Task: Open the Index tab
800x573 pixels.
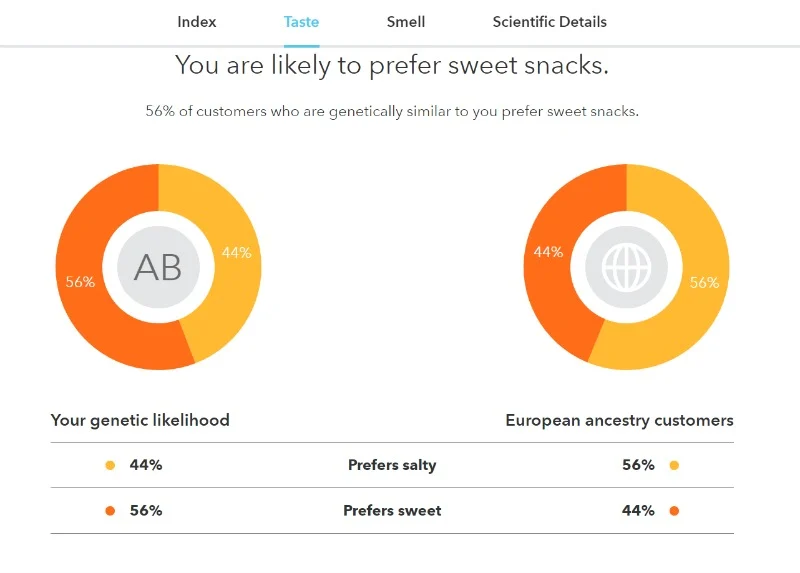Action: [196, 22]
